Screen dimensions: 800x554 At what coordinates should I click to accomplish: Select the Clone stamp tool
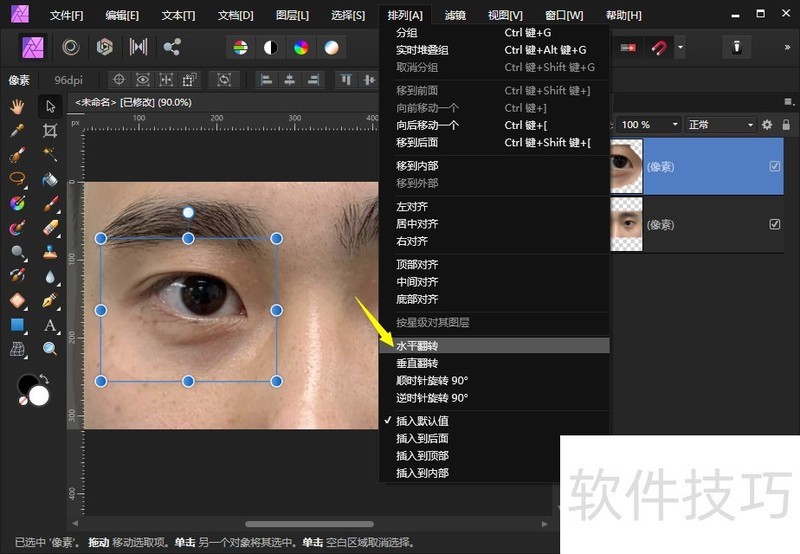50,252
